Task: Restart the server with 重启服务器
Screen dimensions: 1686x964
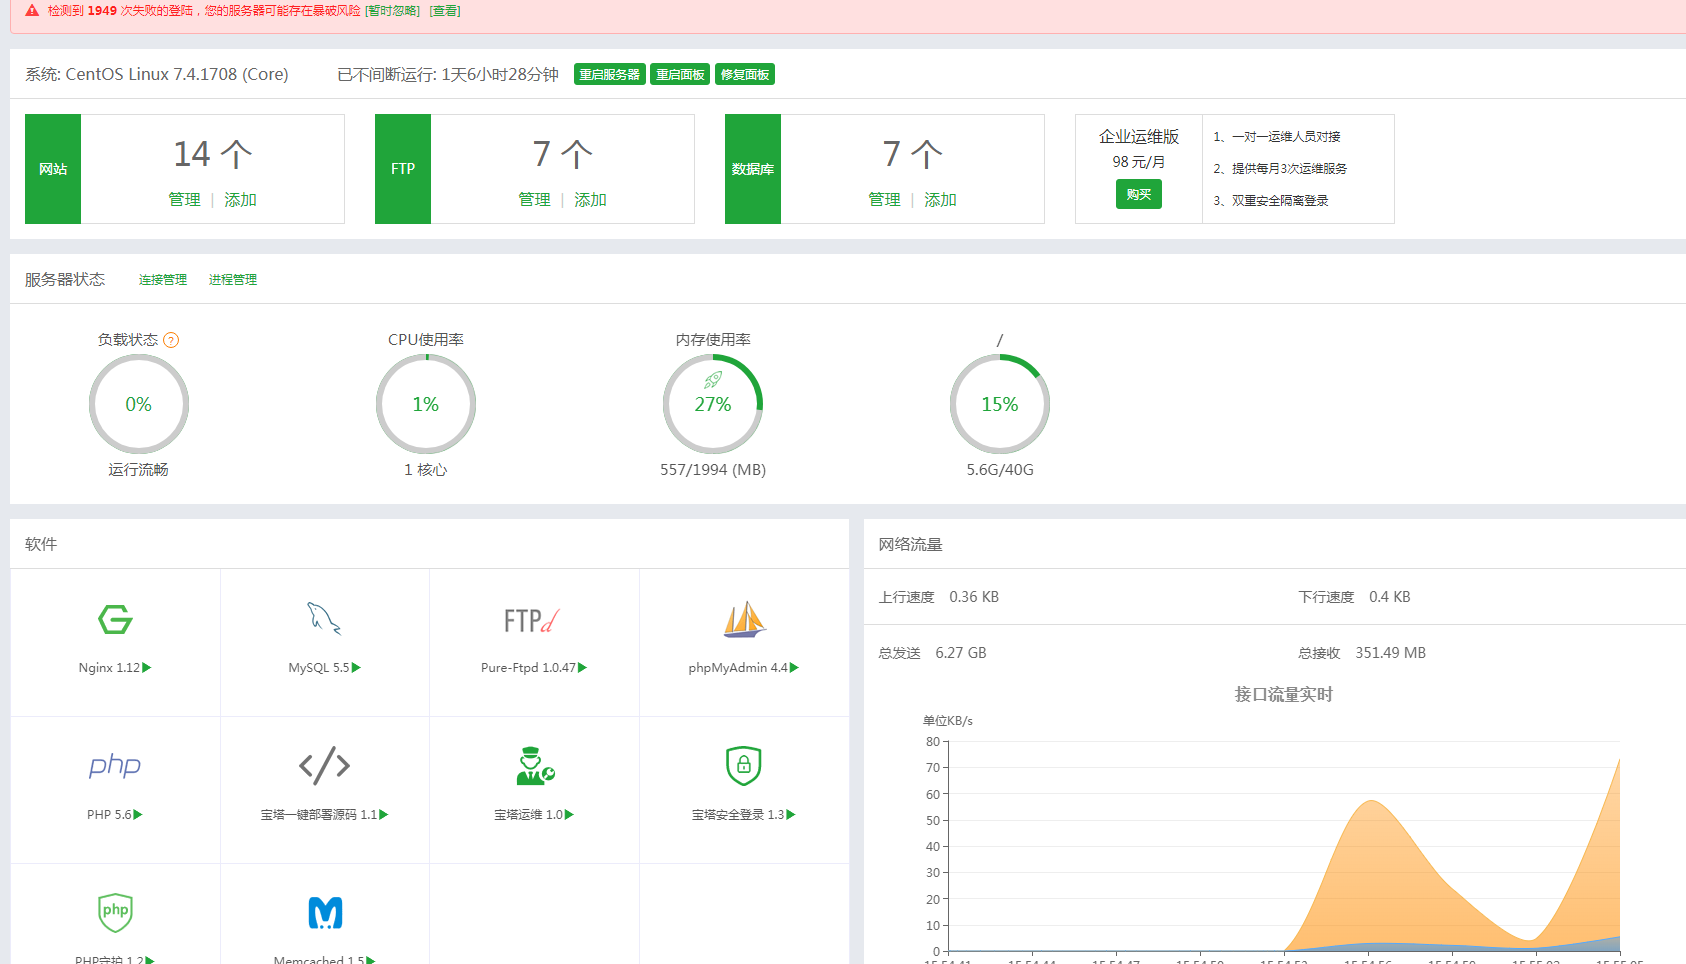Action: 610,75
